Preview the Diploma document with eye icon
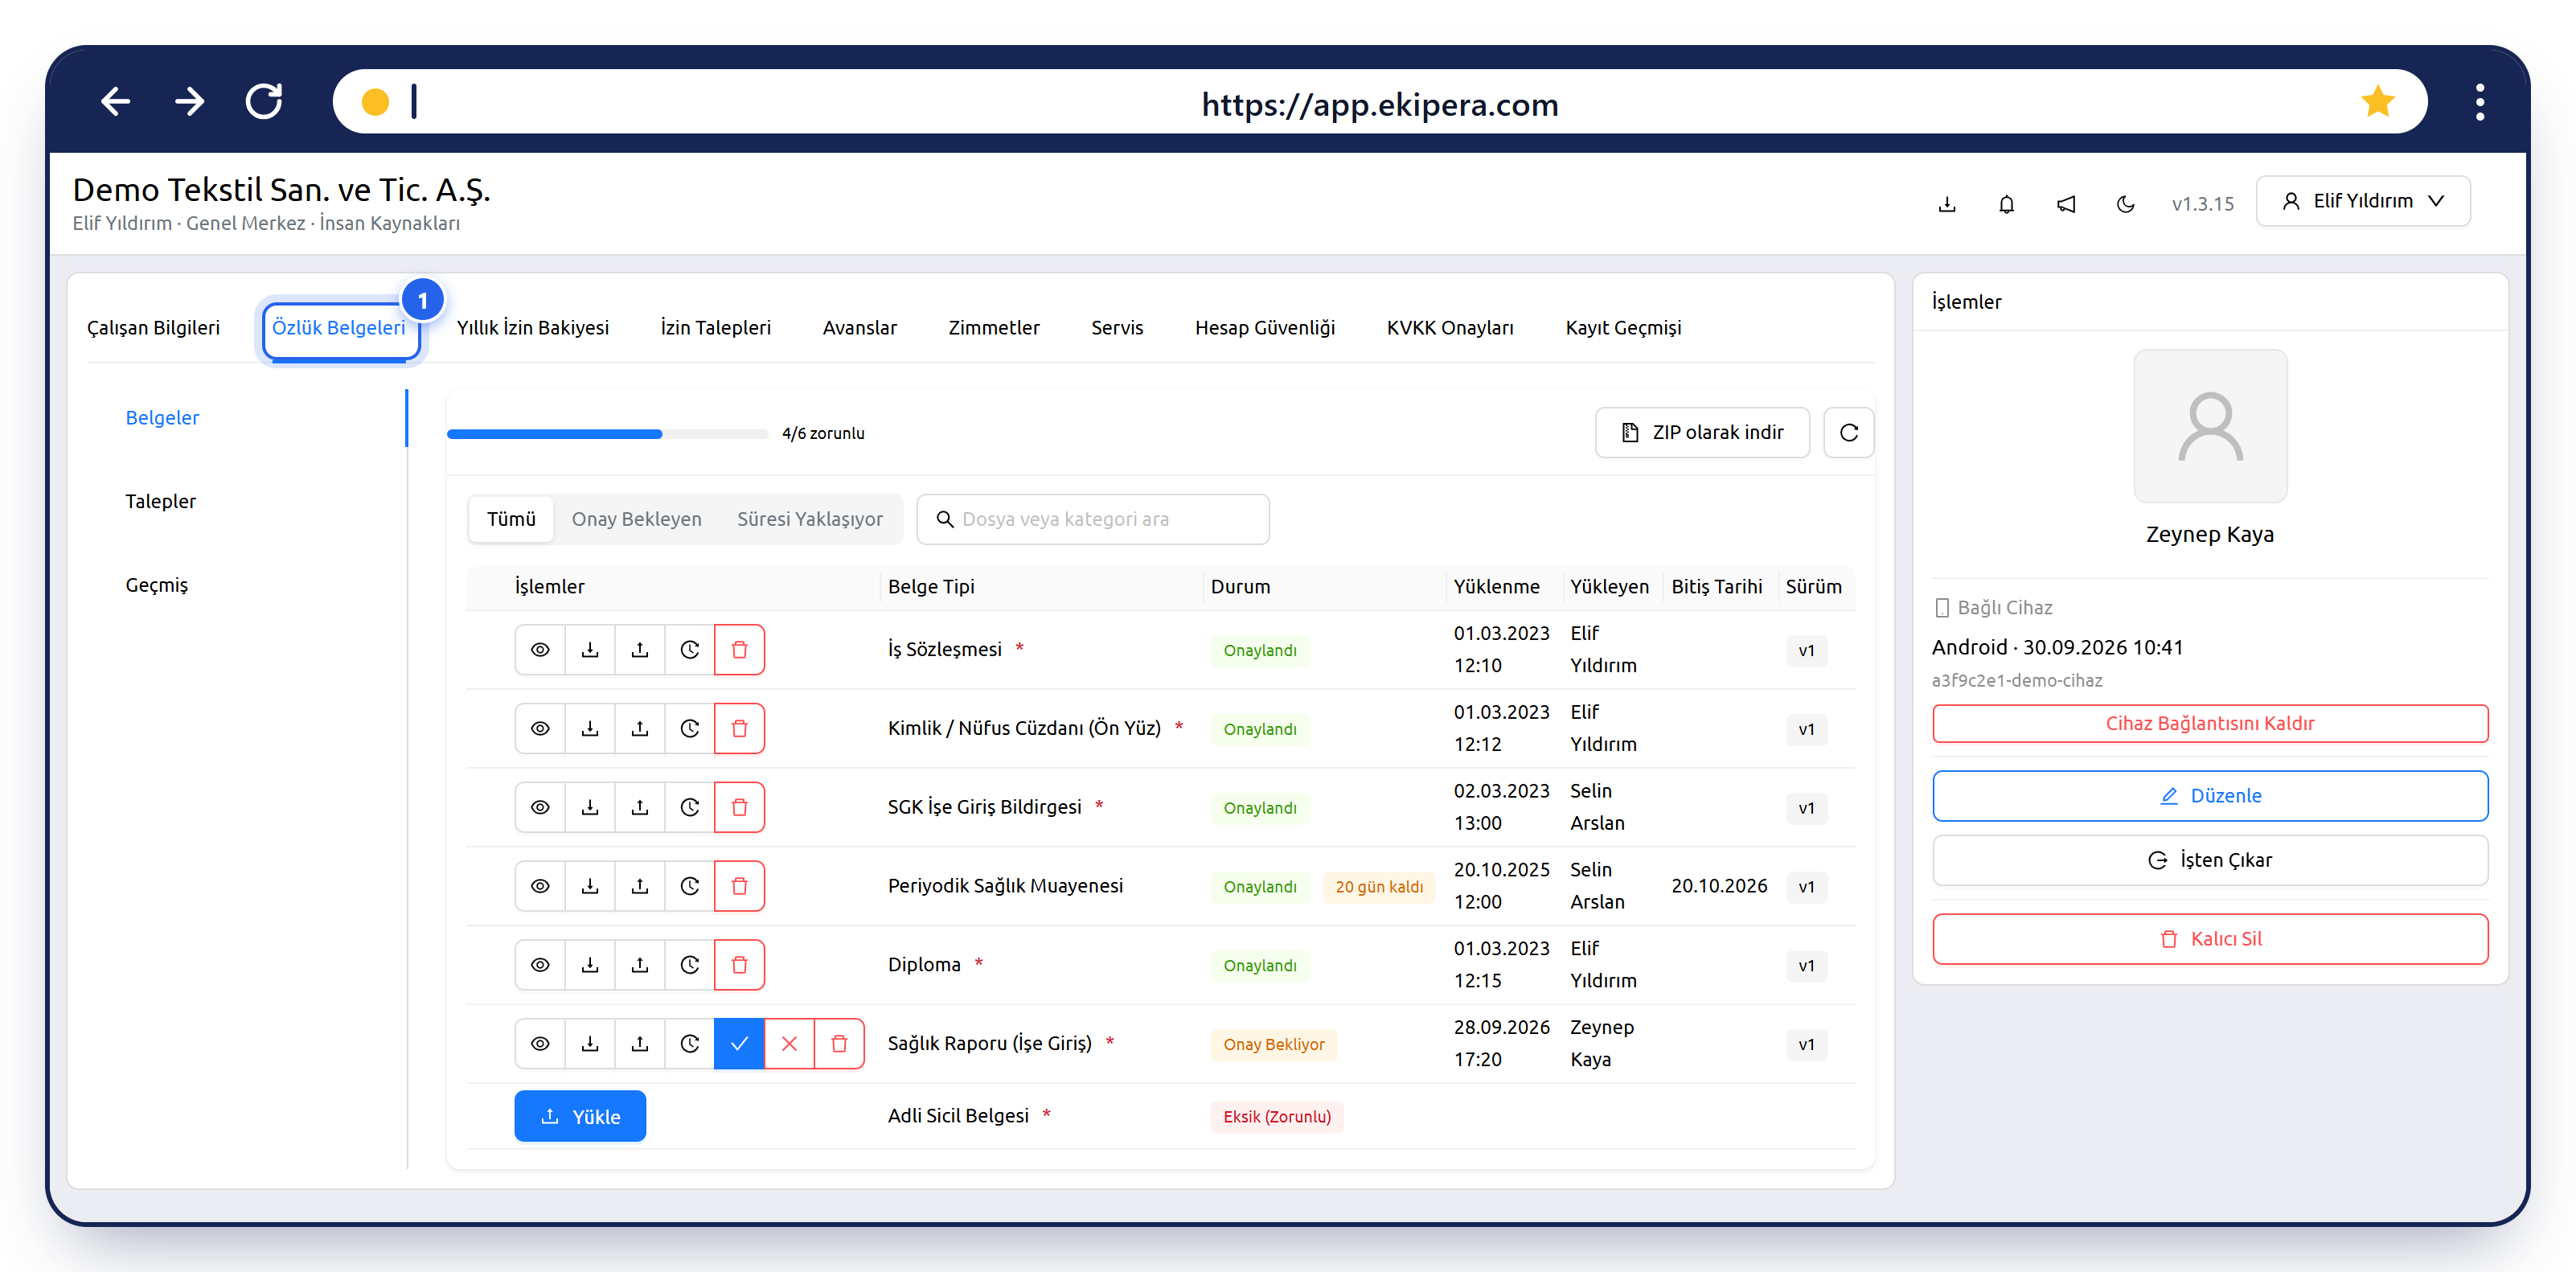This screenshot has width=2576, height=1272. tap(540, 965)
